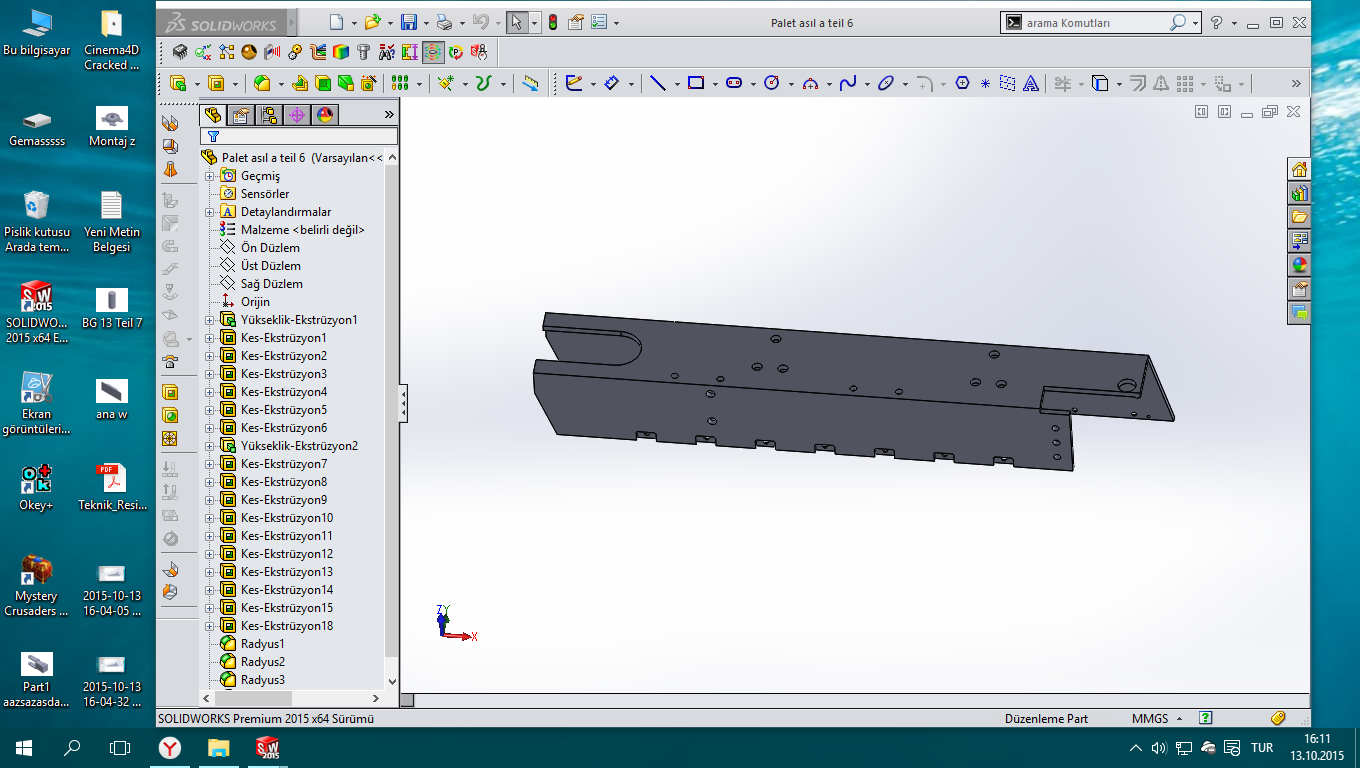This screenshot has width=1360, height=768.
Task: Select the Polygon sketch tool
Action: (962, 84)
